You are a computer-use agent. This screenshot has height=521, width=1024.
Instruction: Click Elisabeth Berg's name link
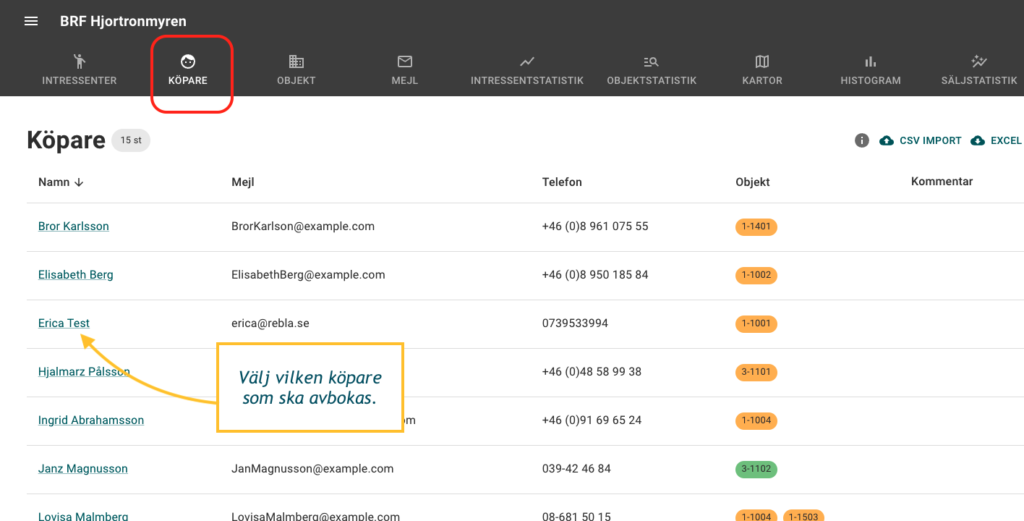pos(75,275)
